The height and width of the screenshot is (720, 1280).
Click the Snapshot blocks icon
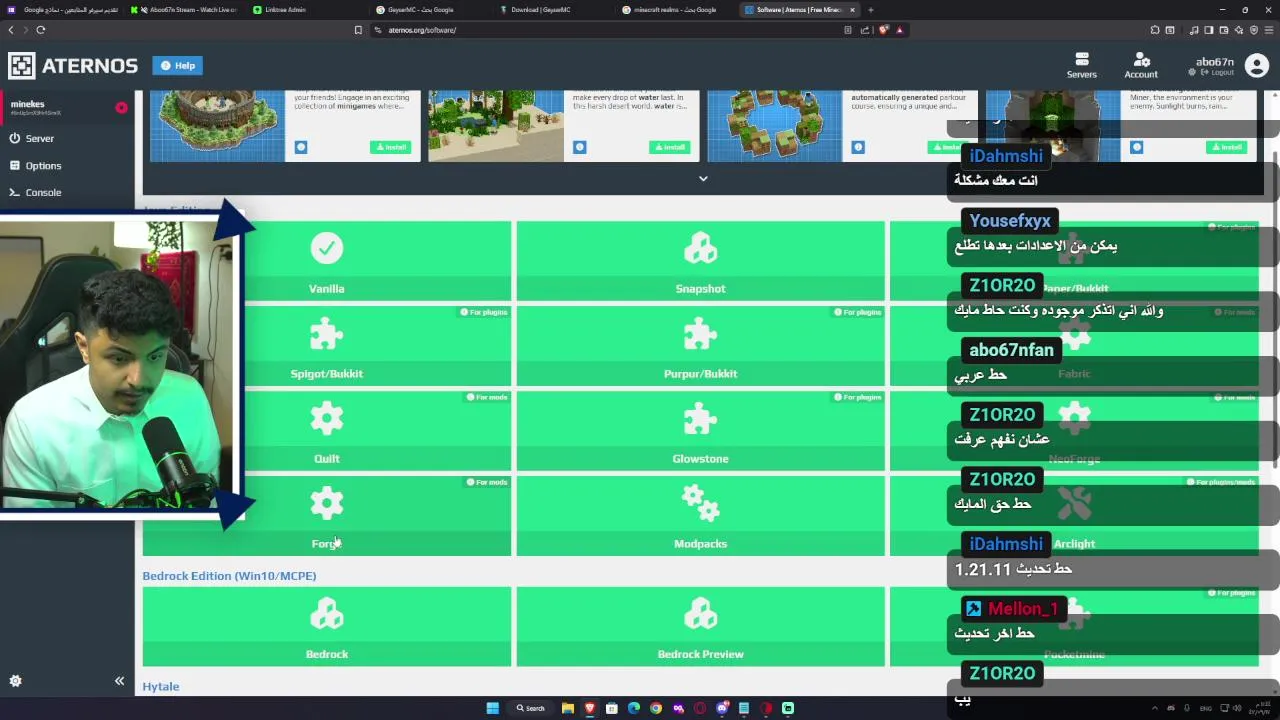pos(700,248)
